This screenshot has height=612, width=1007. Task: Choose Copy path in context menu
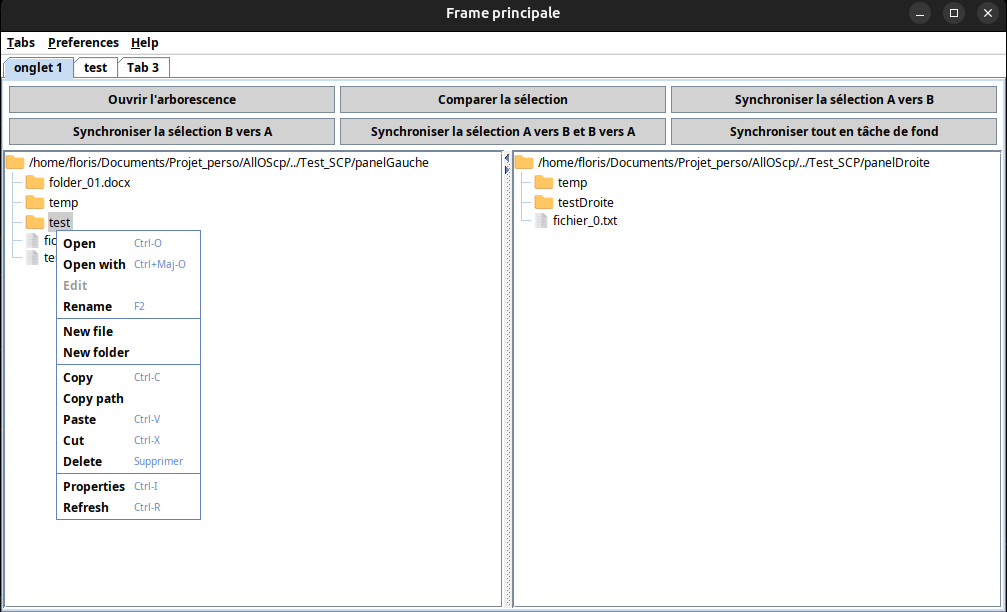pyautogui.click(x=93, y=399)
